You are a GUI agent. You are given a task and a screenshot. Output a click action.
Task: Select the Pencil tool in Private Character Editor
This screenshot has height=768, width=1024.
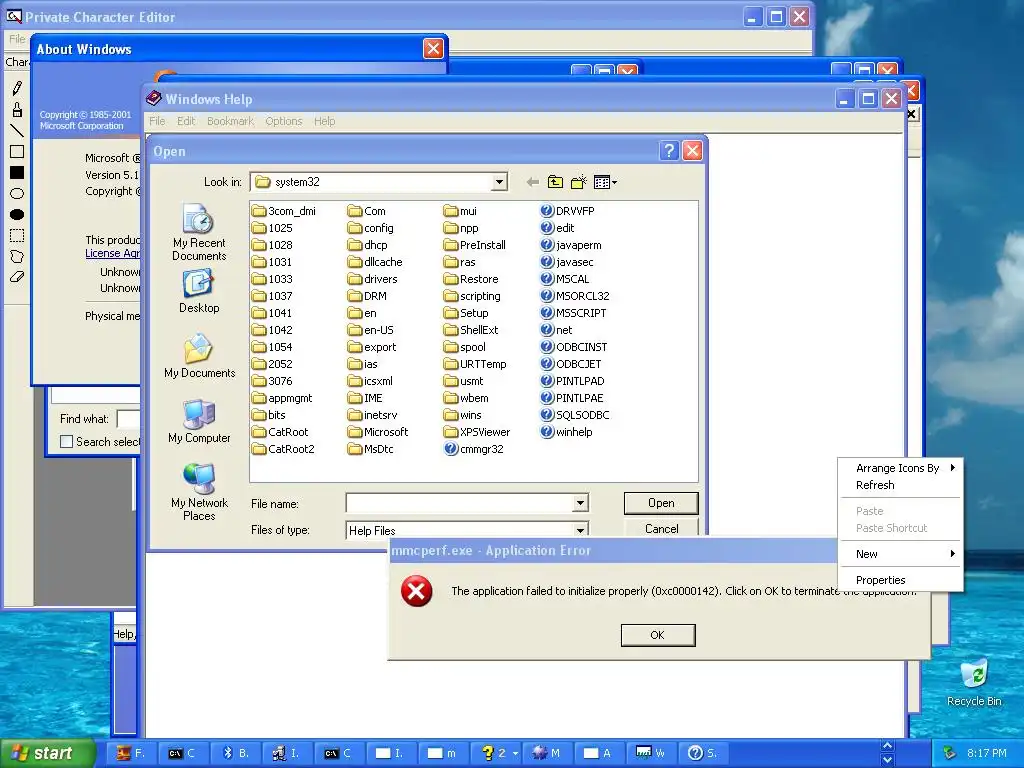point(17,88)
